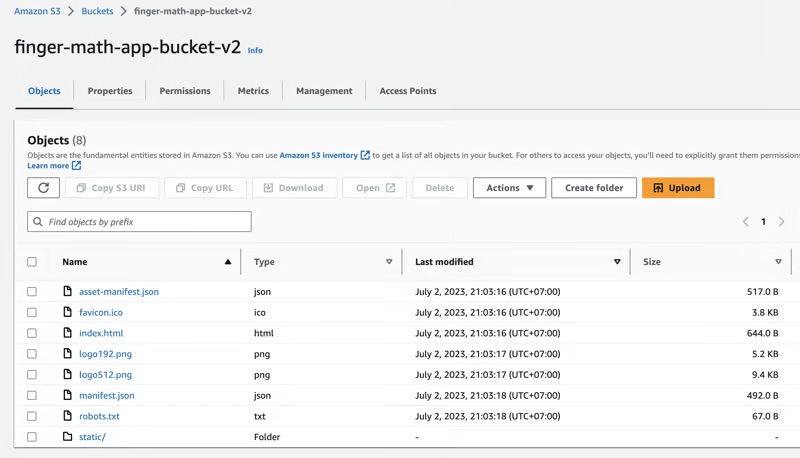Image resolution: width=800 pixels, height=458 pixels.
Task: Click the Delete button
Action: [440, 188]
